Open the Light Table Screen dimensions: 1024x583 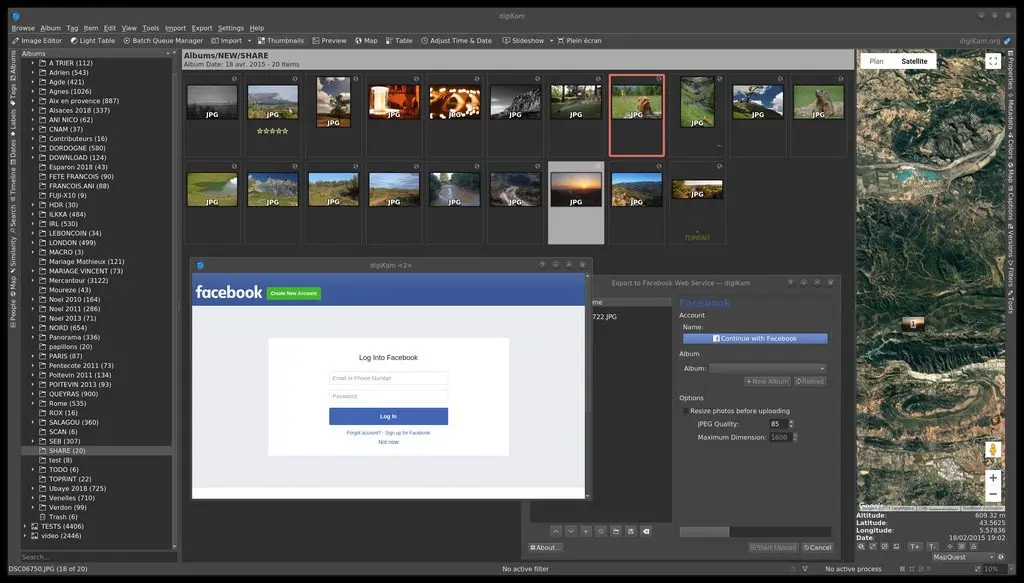pyautogui.click(x=92, y=40)
